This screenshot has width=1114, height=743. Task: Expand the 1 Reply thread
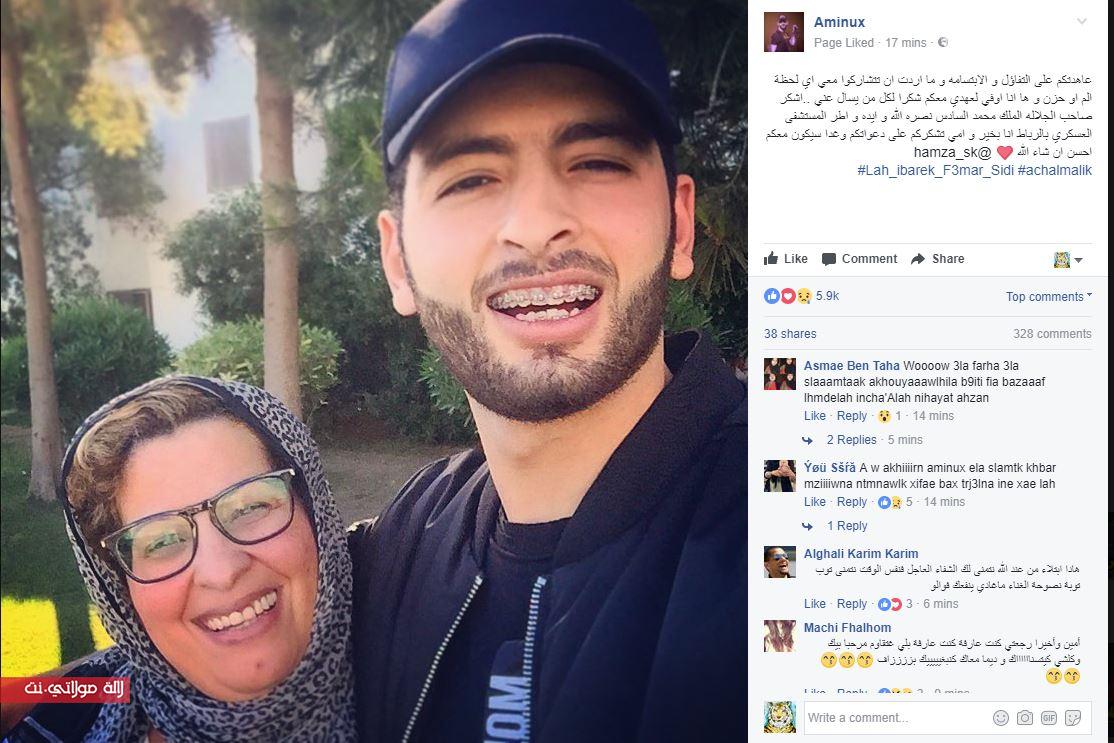847,526
